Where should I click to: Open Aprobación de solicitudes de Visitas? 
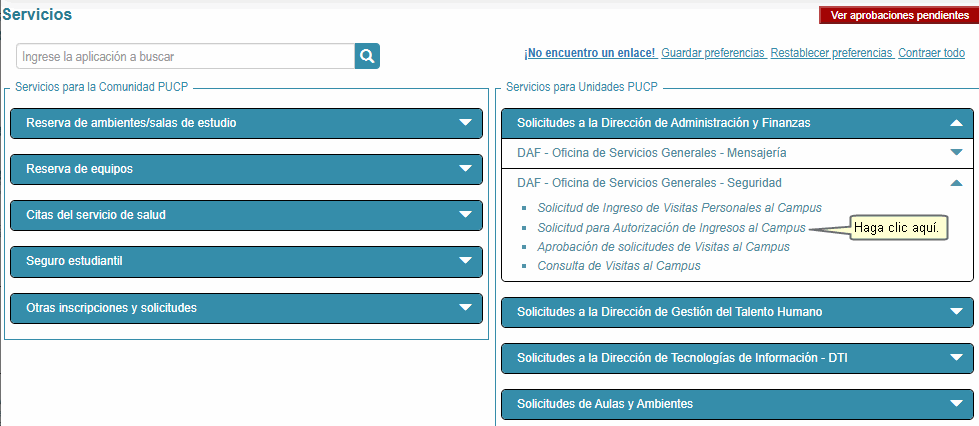click(663, 247)
